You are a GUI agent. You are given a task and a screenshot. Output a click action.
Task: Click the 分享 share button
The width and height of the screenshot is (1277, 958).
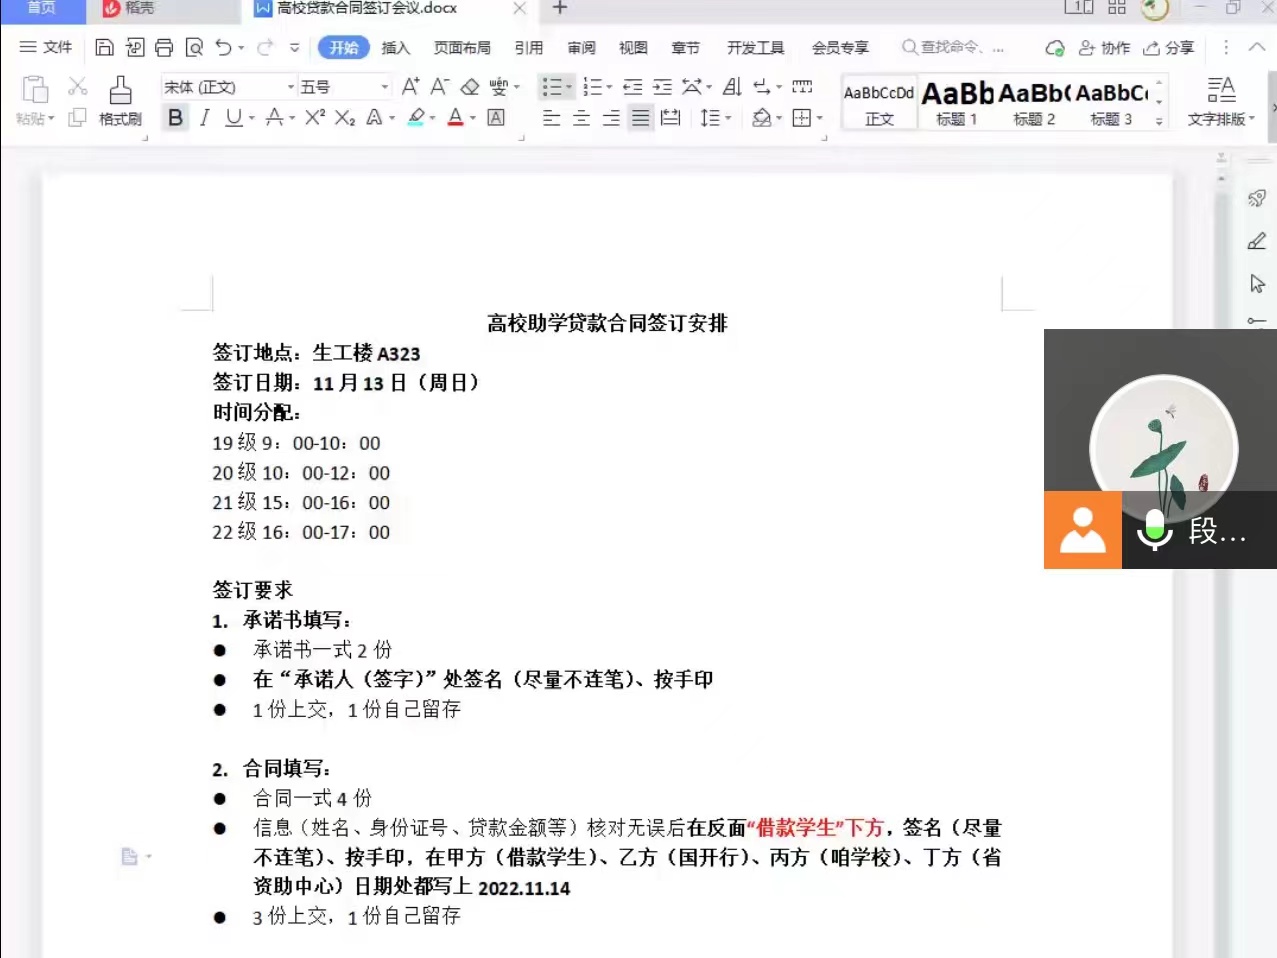pyautogui.click(x=1169, y=47)
